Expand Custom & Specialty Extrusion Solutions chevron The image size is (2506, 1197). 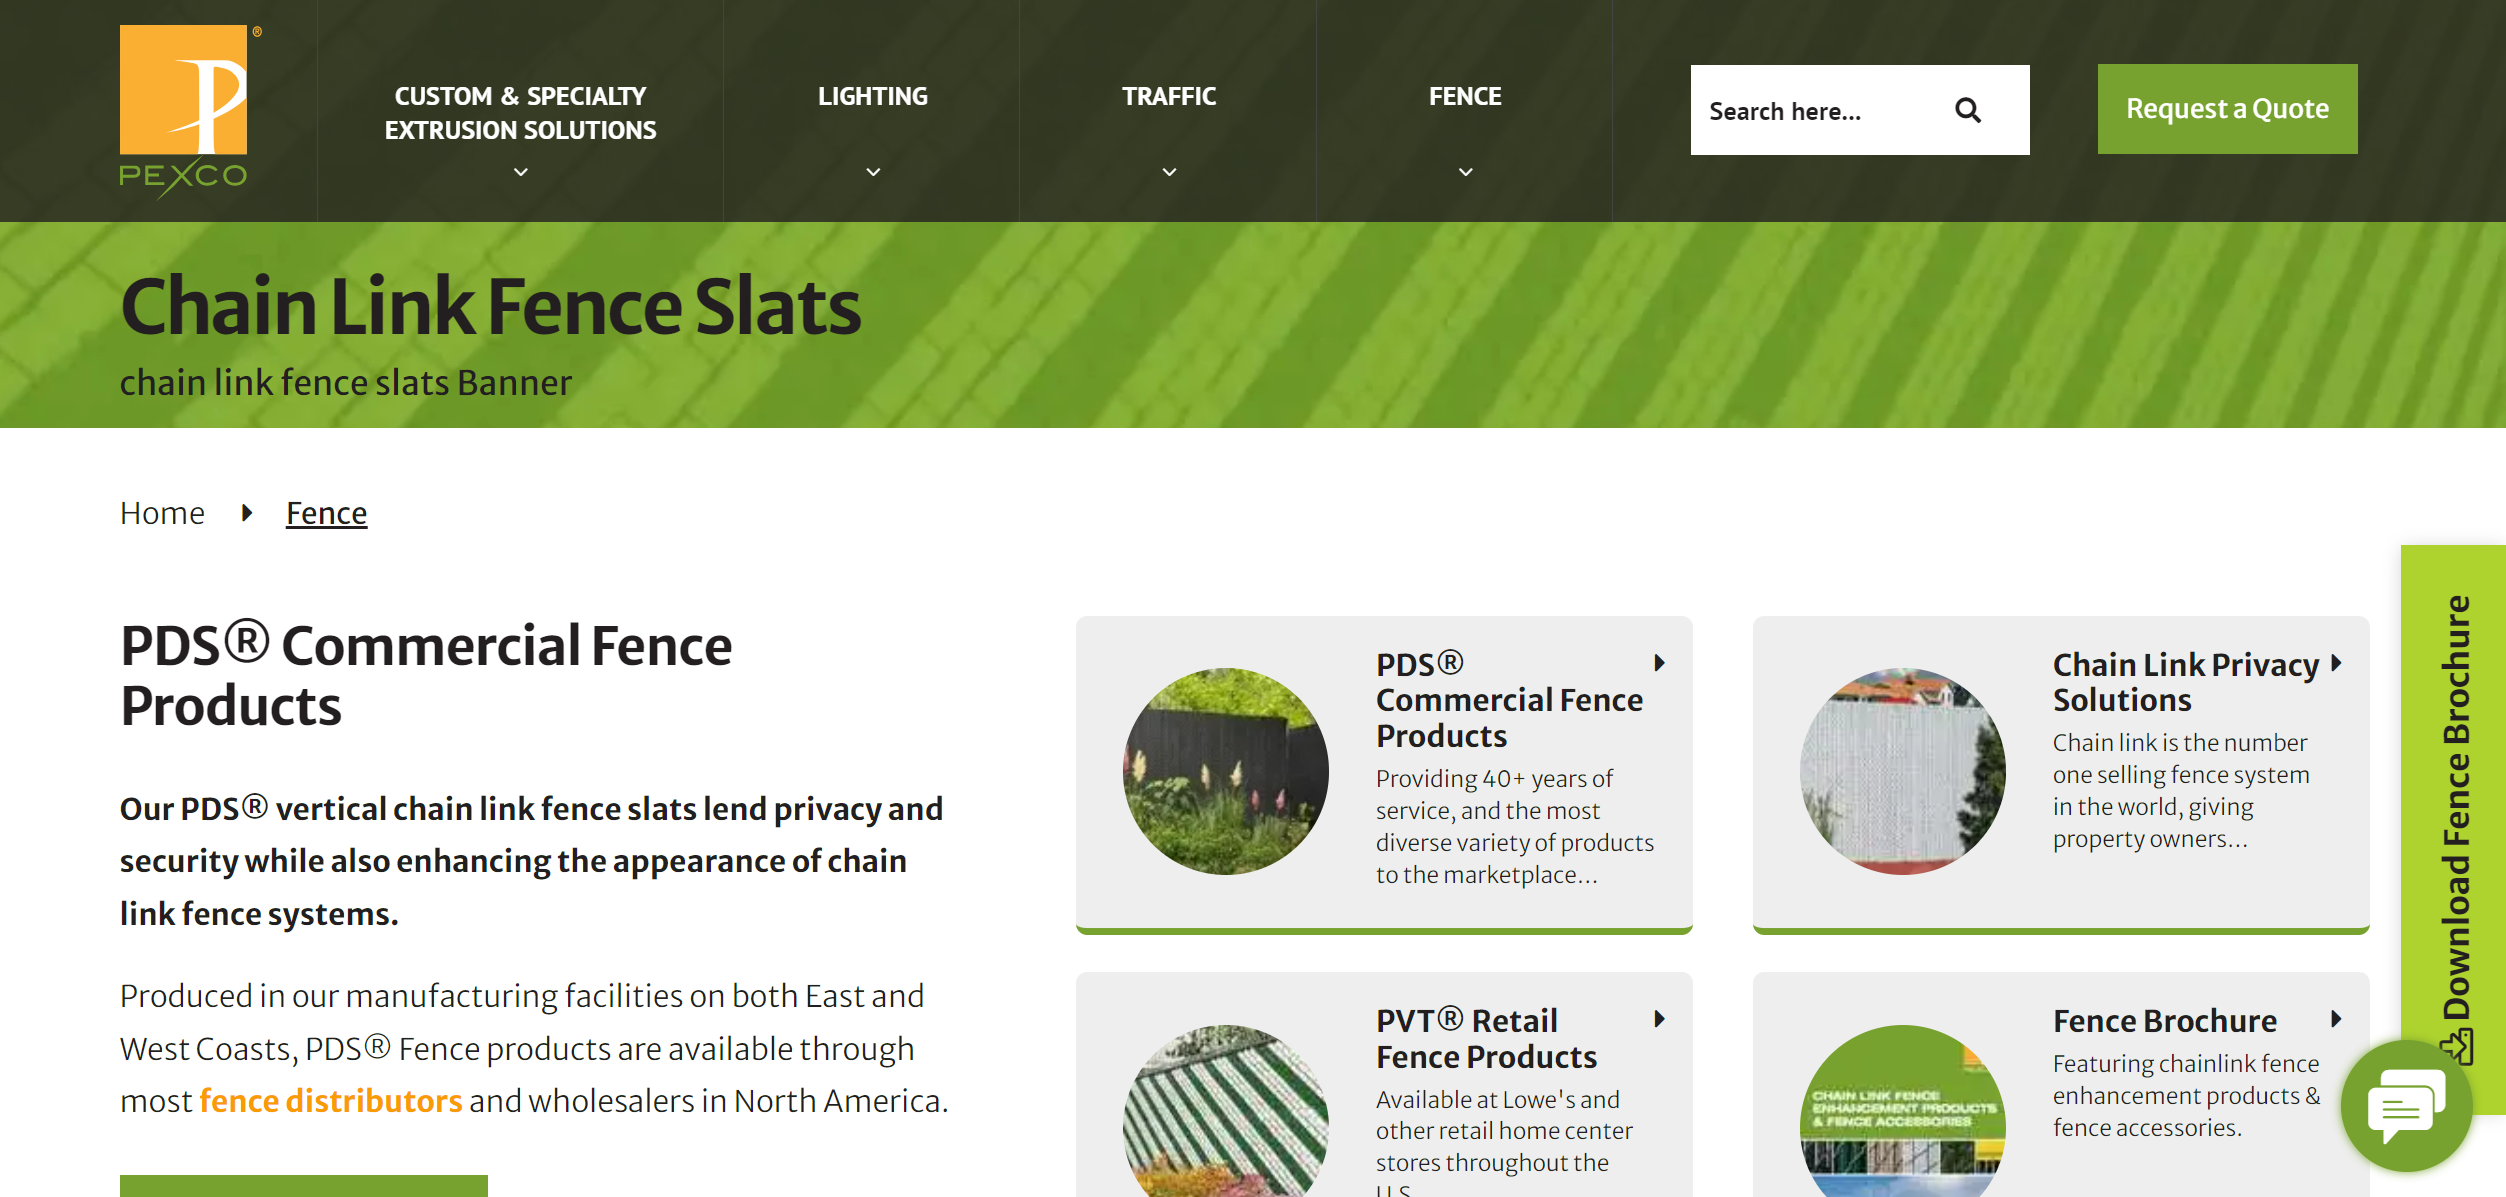[520, 172]
